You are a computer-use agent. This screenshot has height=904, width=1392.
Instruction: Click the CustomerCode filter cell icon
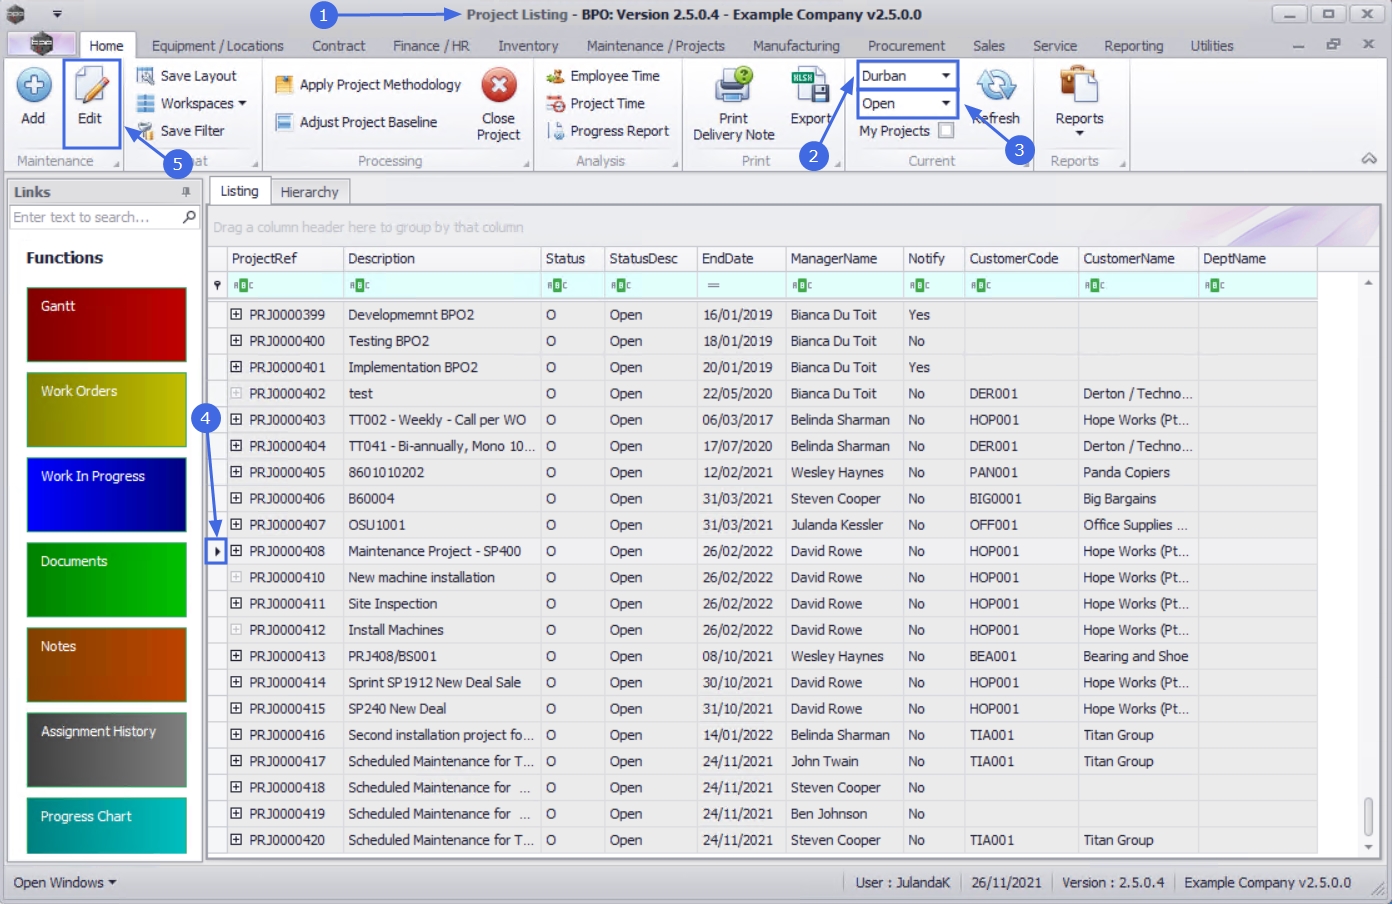(x=980, y=285)
